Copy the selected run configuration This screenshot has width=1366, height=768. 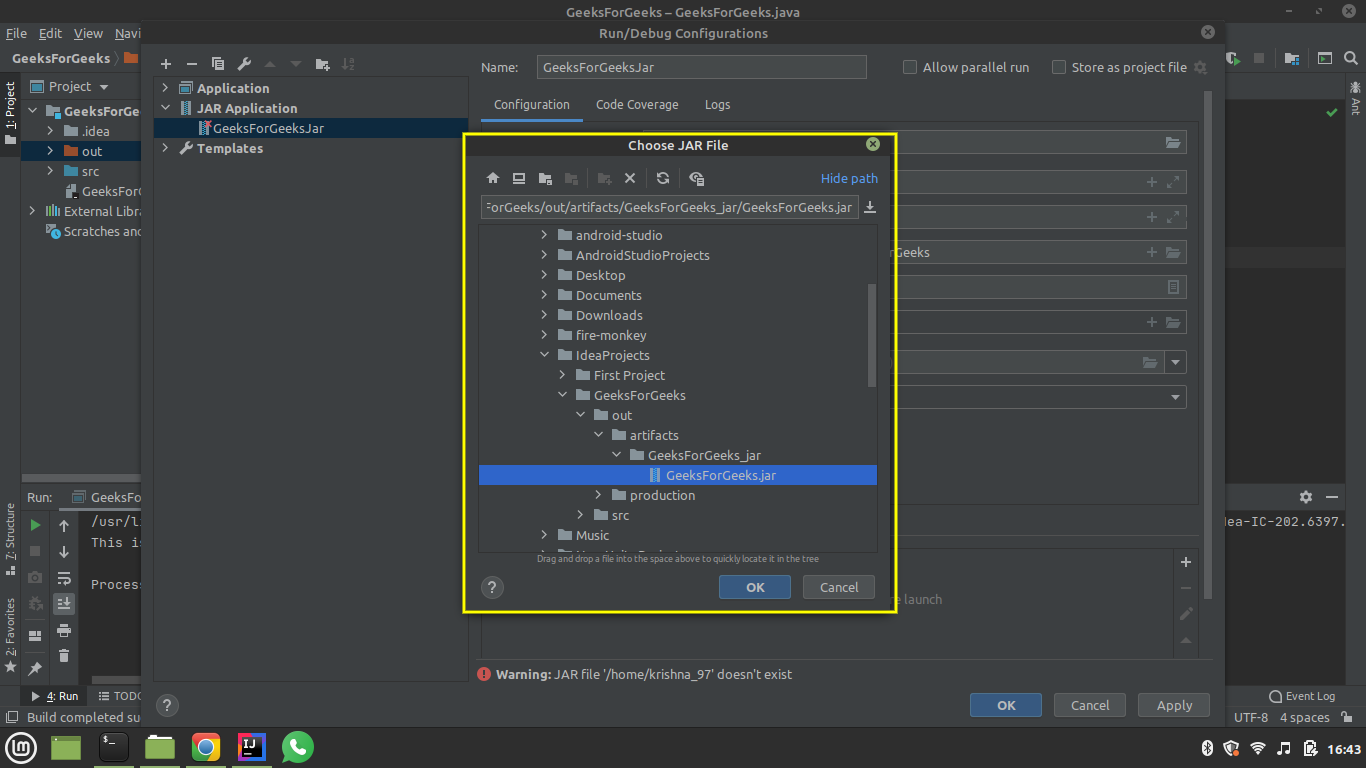(x=218, y=64)
